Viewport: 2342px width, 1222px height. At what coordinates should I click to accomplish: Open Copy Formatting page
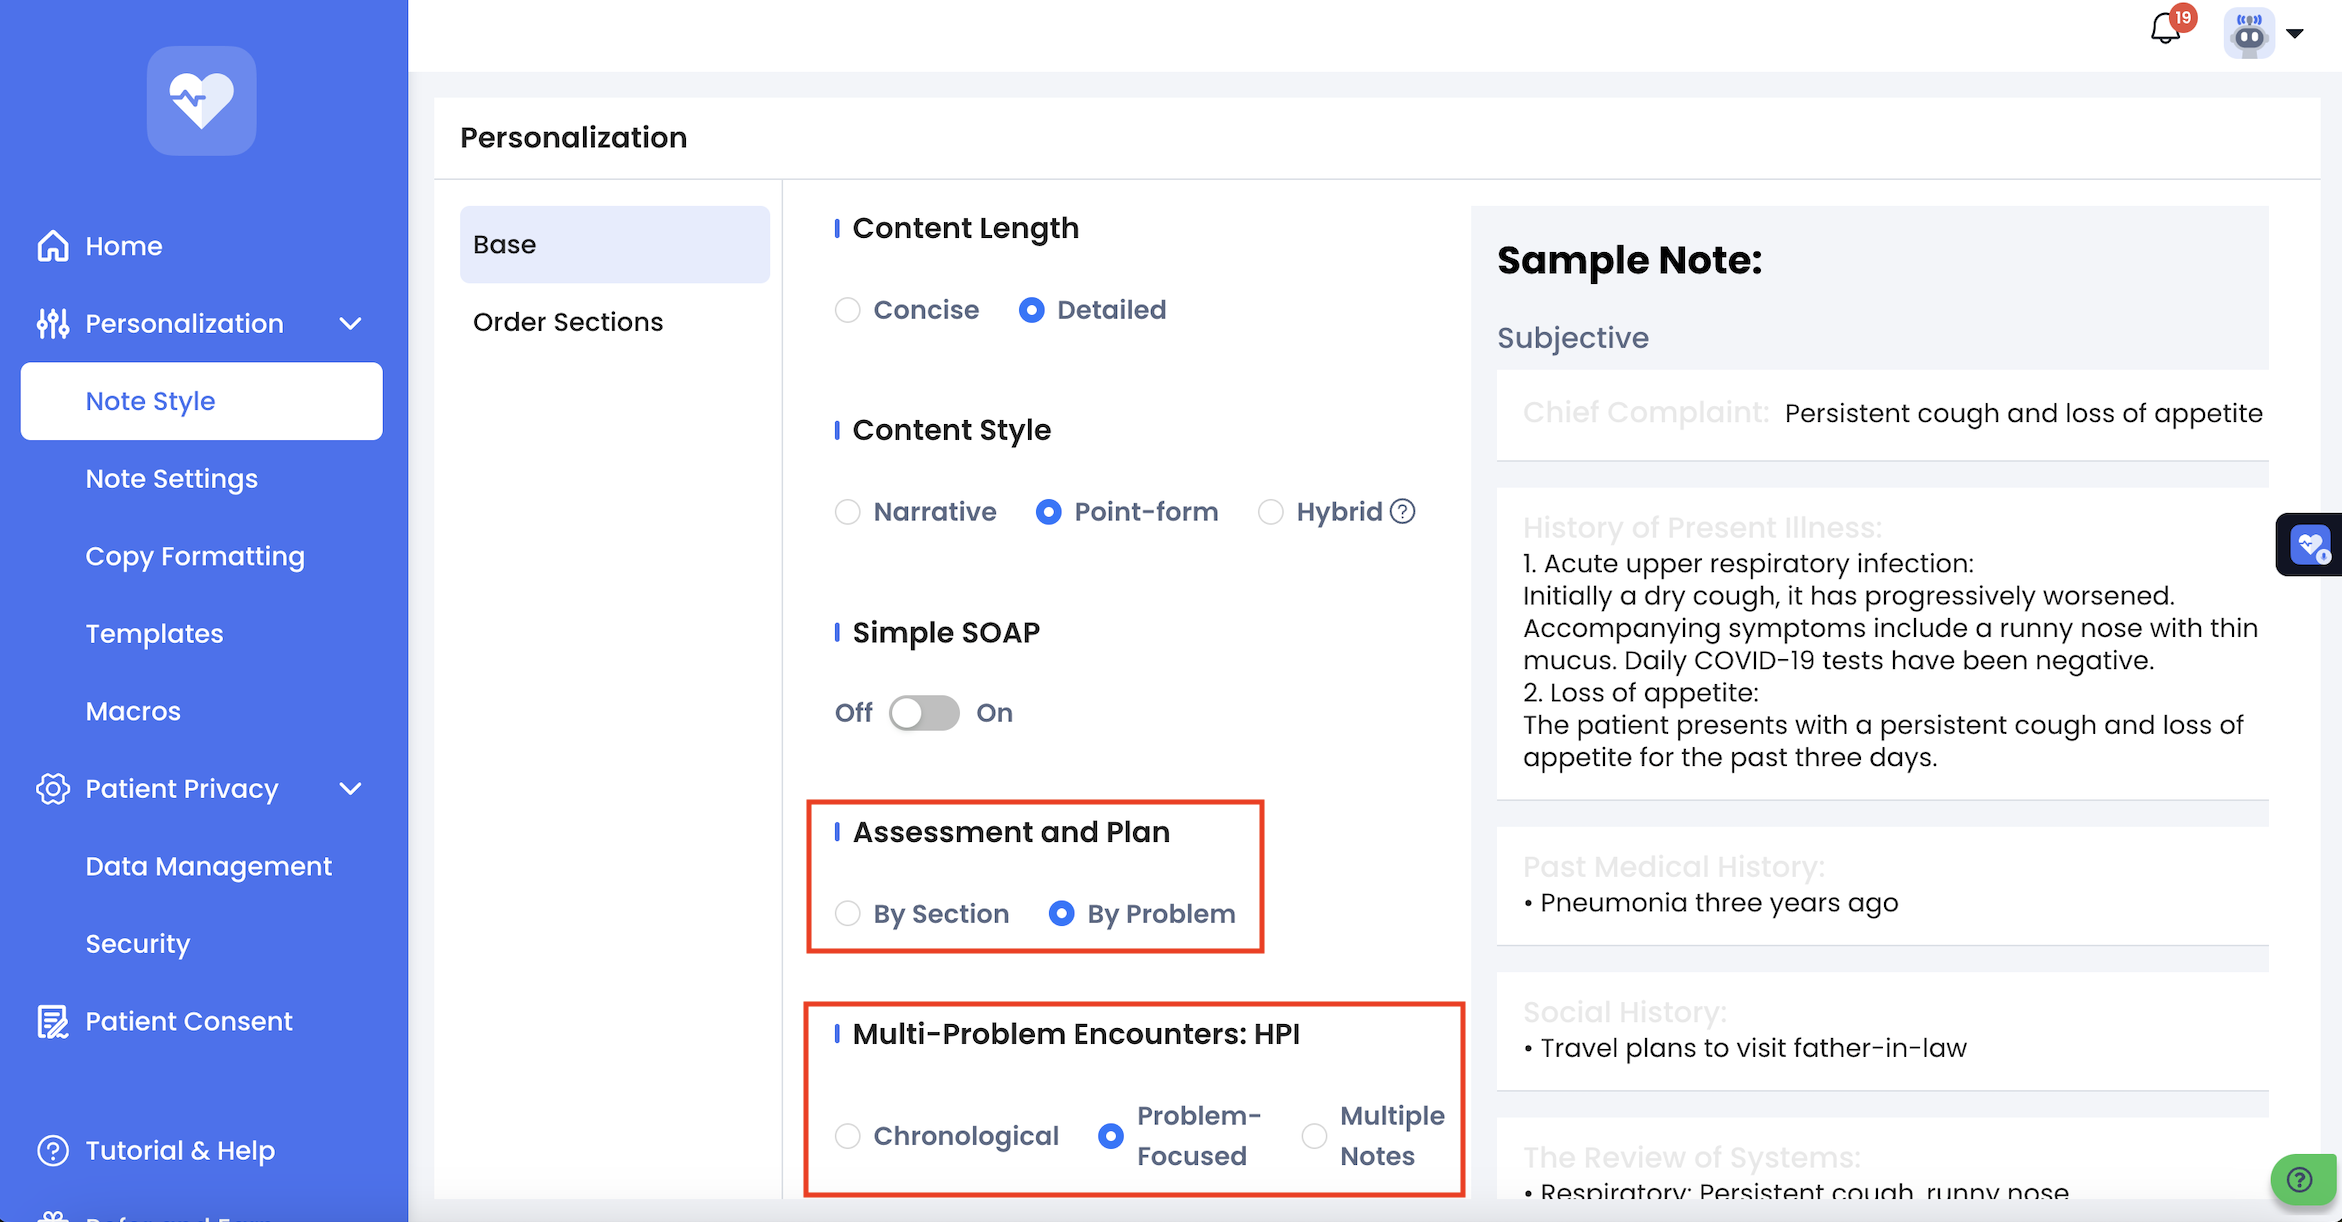tap(195, 556)
